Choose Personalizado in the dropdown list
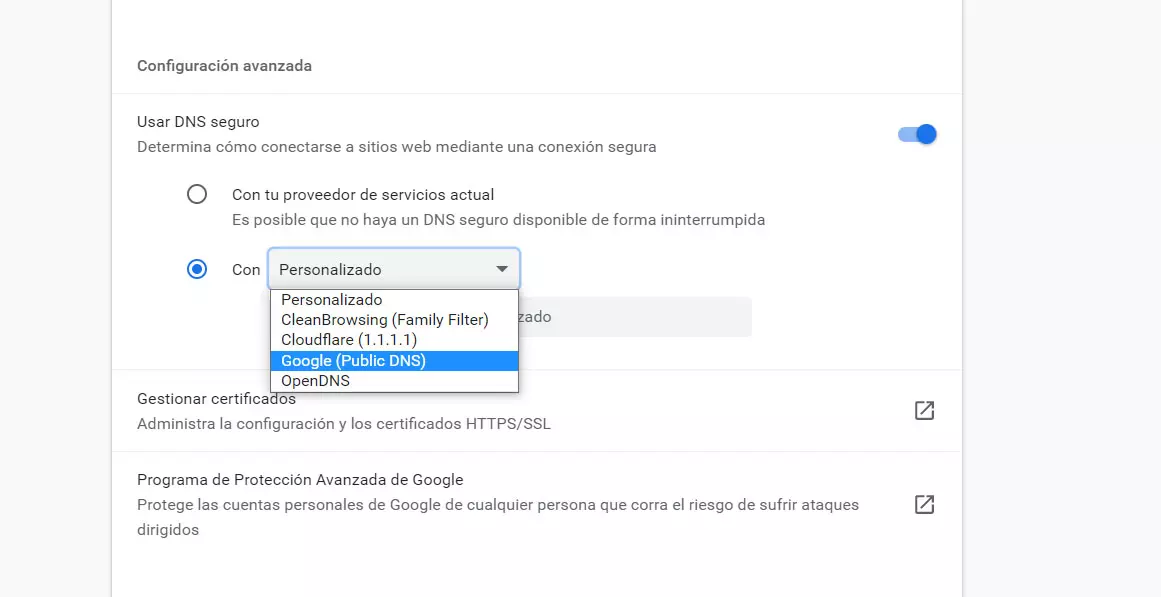The width and height of the screenshot is (1161, 597). click(394, 300)
